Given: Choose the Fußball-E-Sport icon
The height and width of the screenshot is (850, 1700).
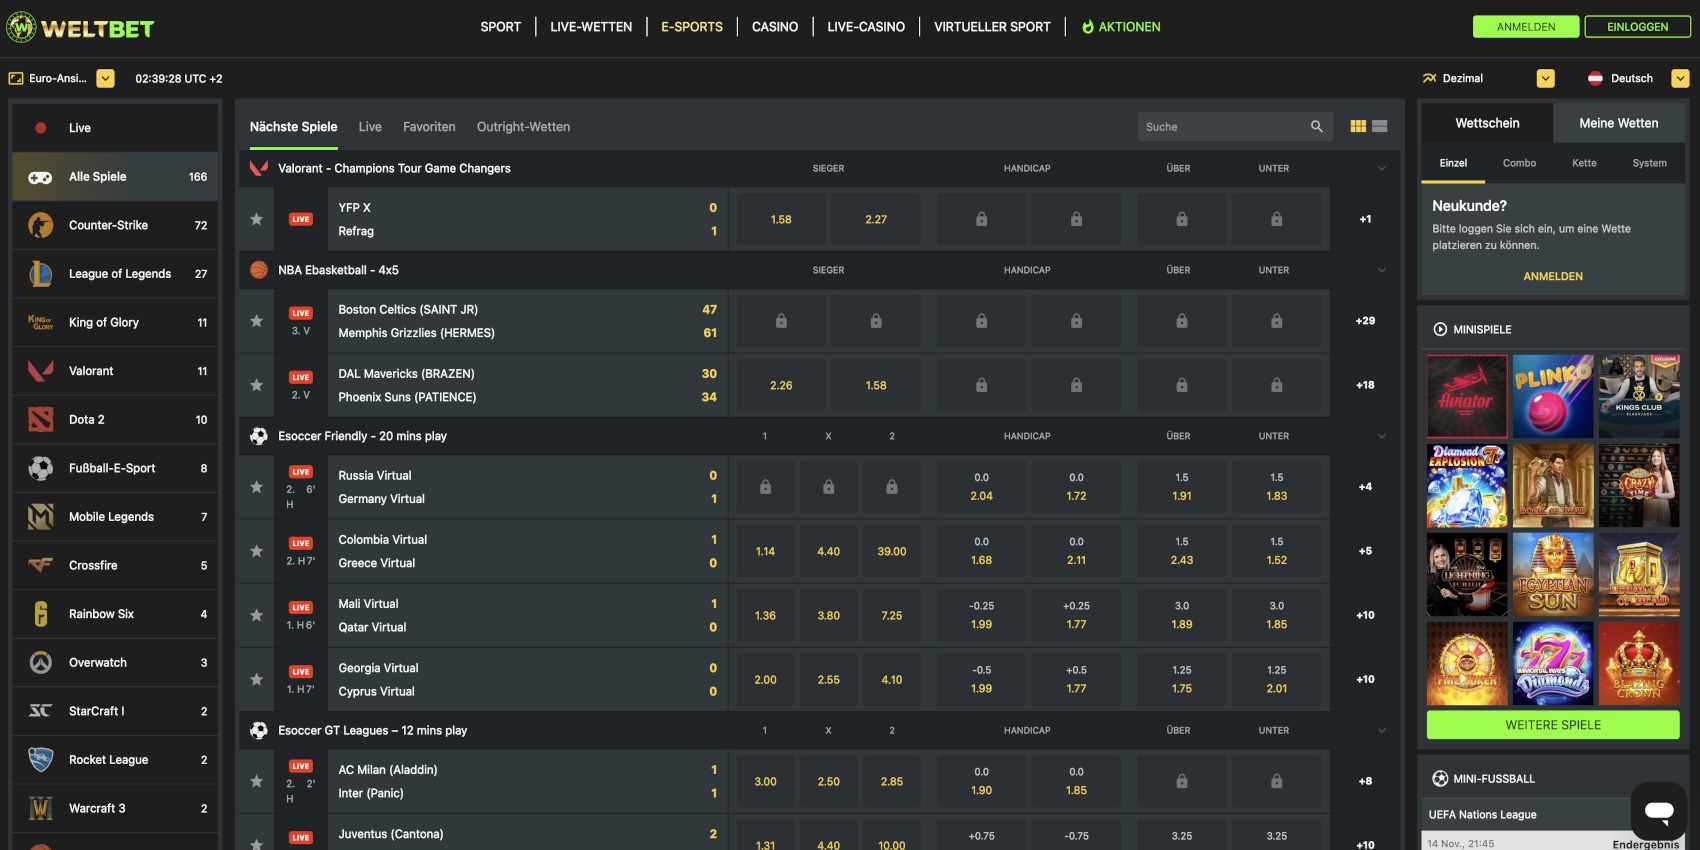Looking at the screenshot, I should 40,468.
